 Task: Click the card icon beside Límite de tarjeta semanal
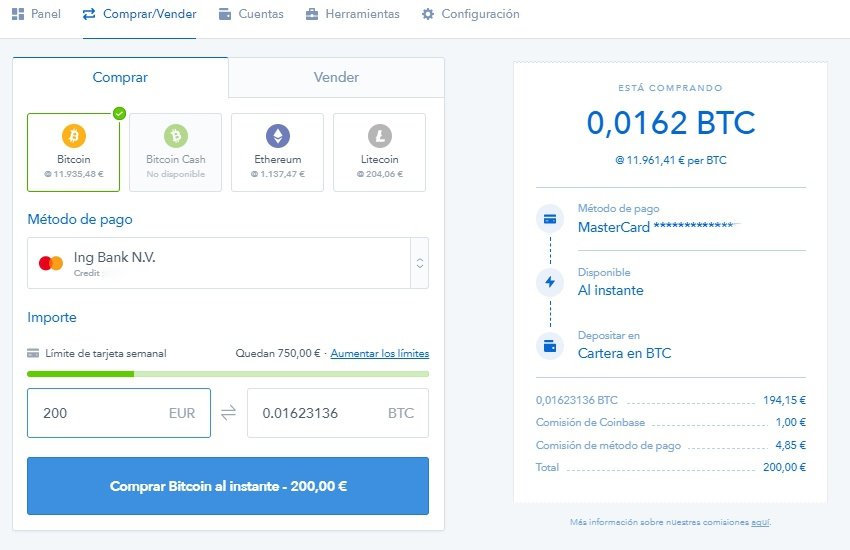click(x=33, y=353)
